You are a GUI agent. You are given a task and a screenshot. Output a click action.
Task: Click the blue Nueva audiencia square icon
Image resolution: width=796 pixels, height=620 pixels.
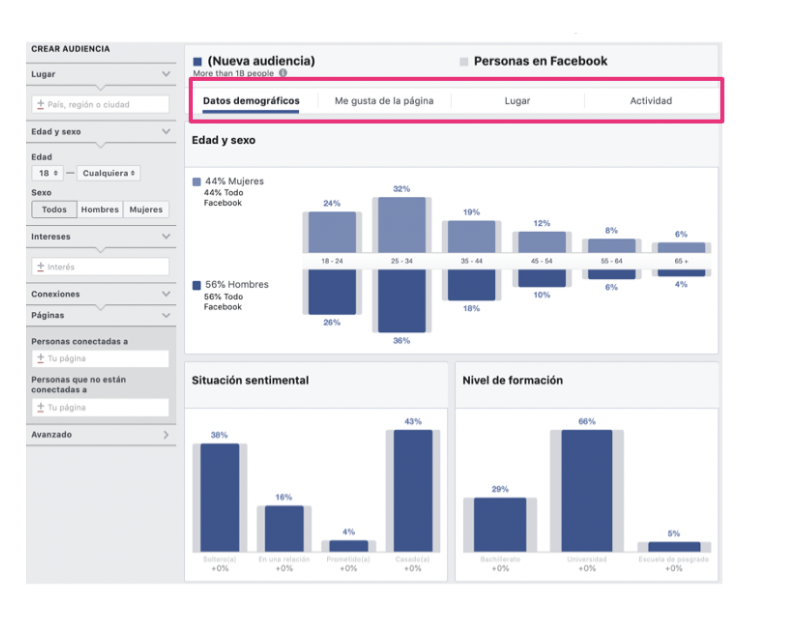click(x=198, y=61)
